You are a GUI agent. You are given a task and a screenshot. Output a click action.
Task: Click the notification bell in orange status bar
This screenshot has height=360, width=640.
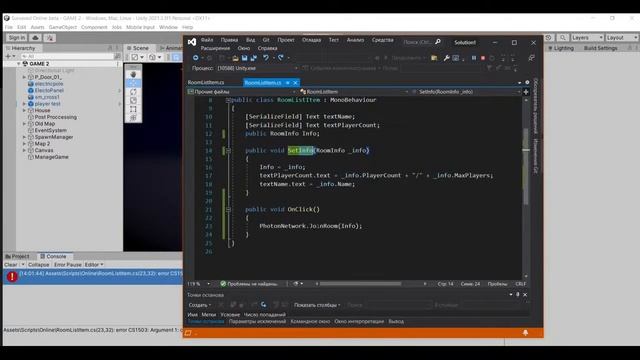(x=525, y=333)
